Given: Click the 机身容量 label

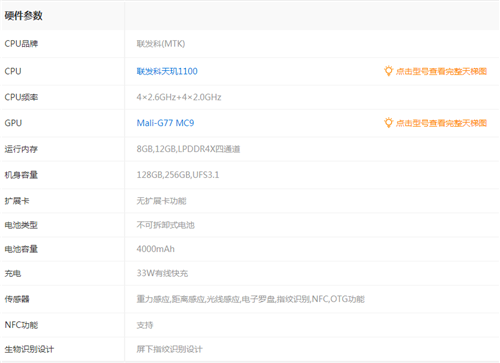Looking at the screenshot, I should coord(21,175).
